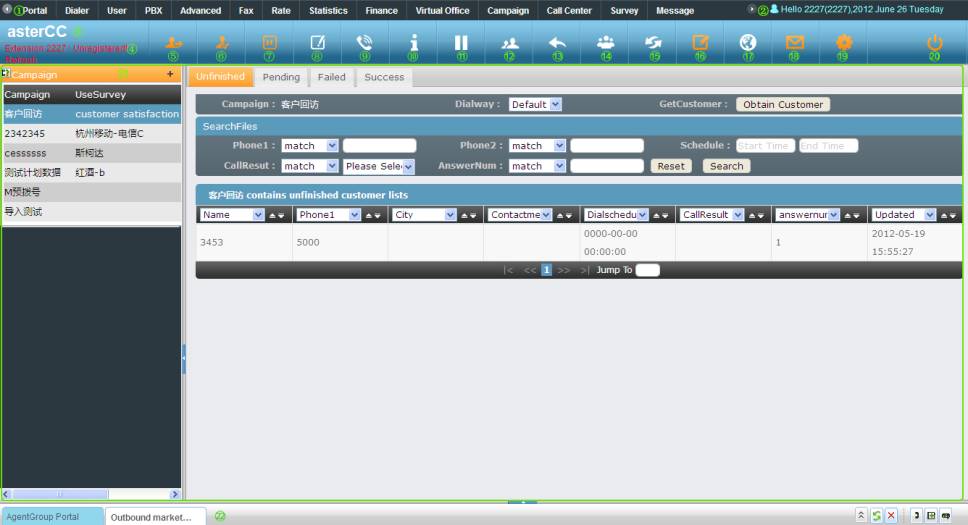Click the green refresh icon at bottom right
Screen dimensions: 968x525
(876, 515)
